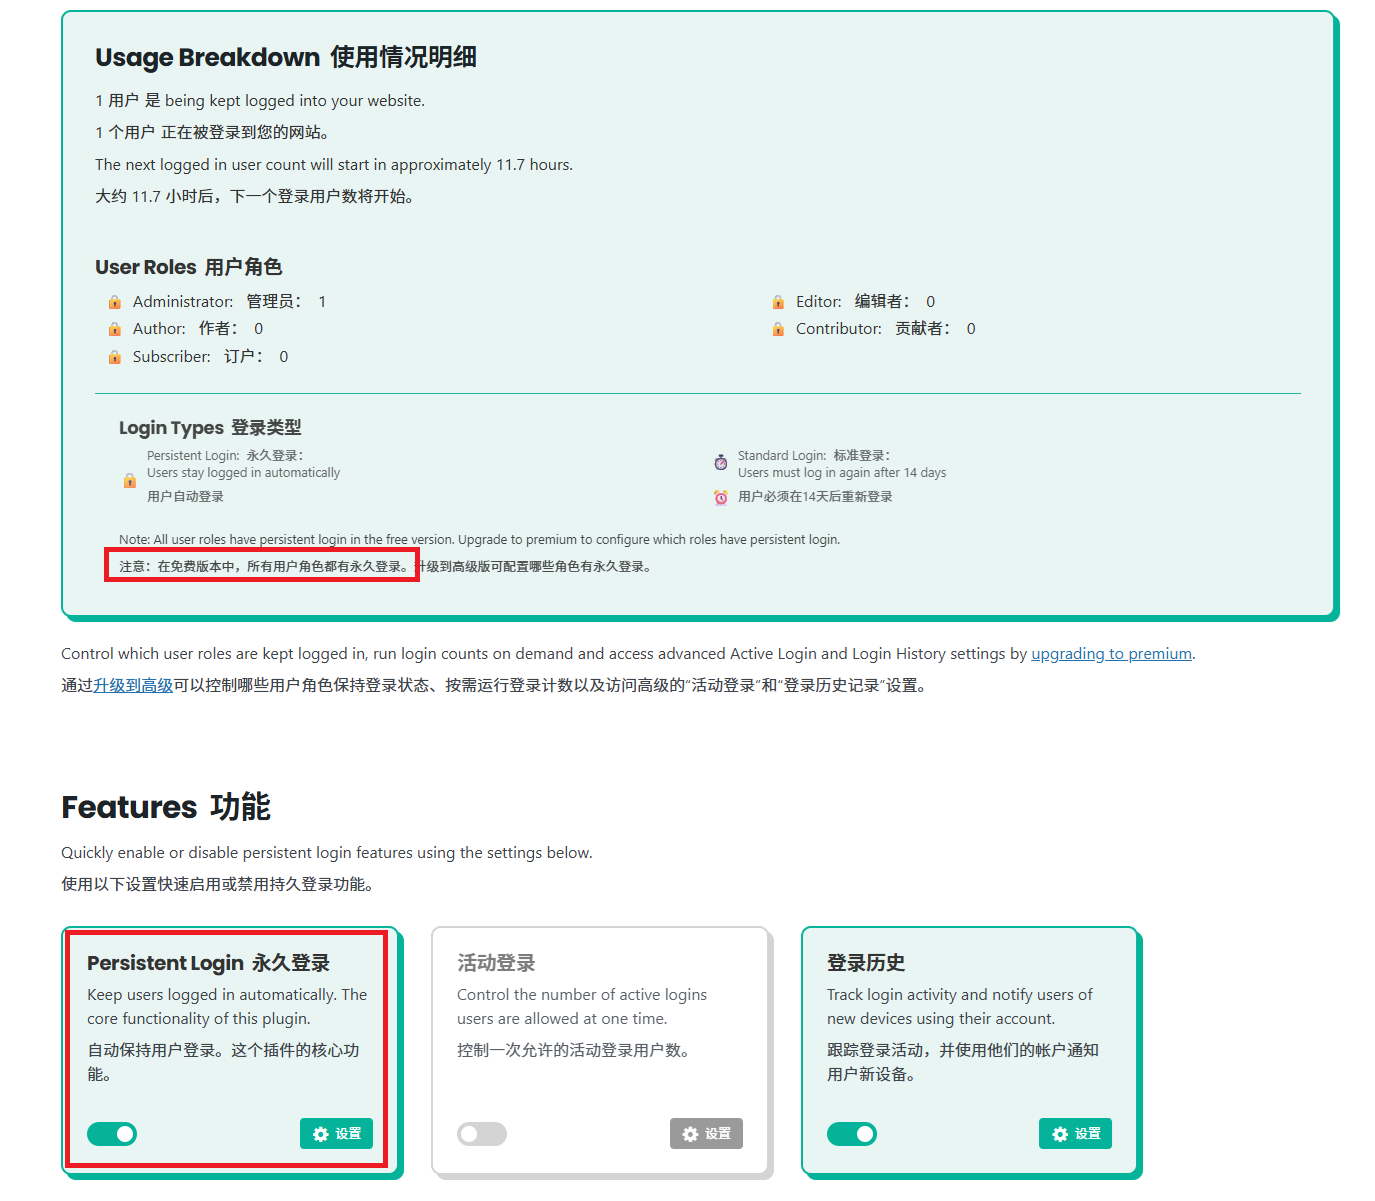Click the lock icon beside Contributor
This screenshot has width=1375, height=1201.
(778, 329)
